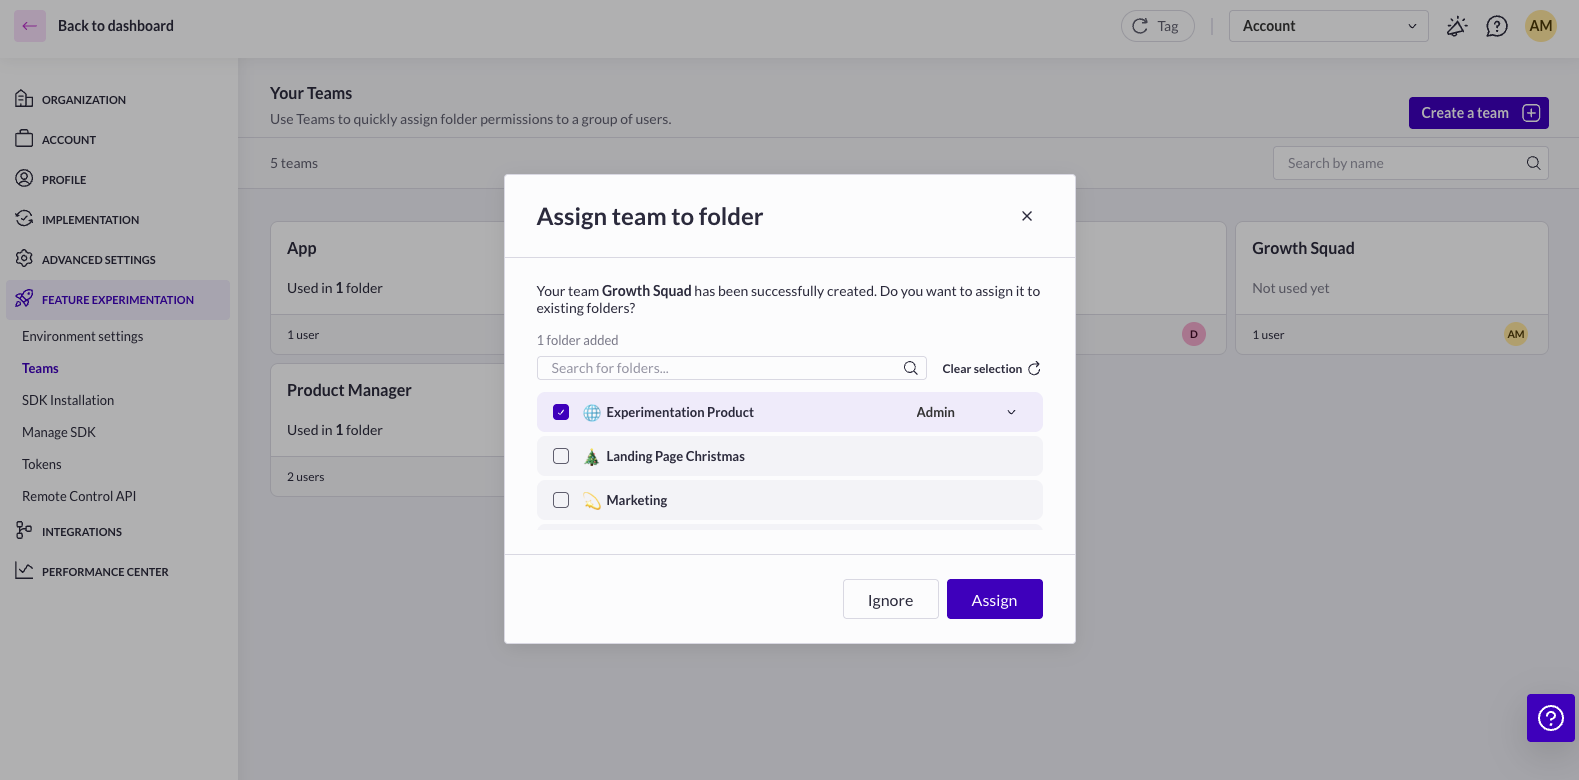Click the back arrow icon
Viewport: 1579px width, 780px height.
tap(30, 26)
